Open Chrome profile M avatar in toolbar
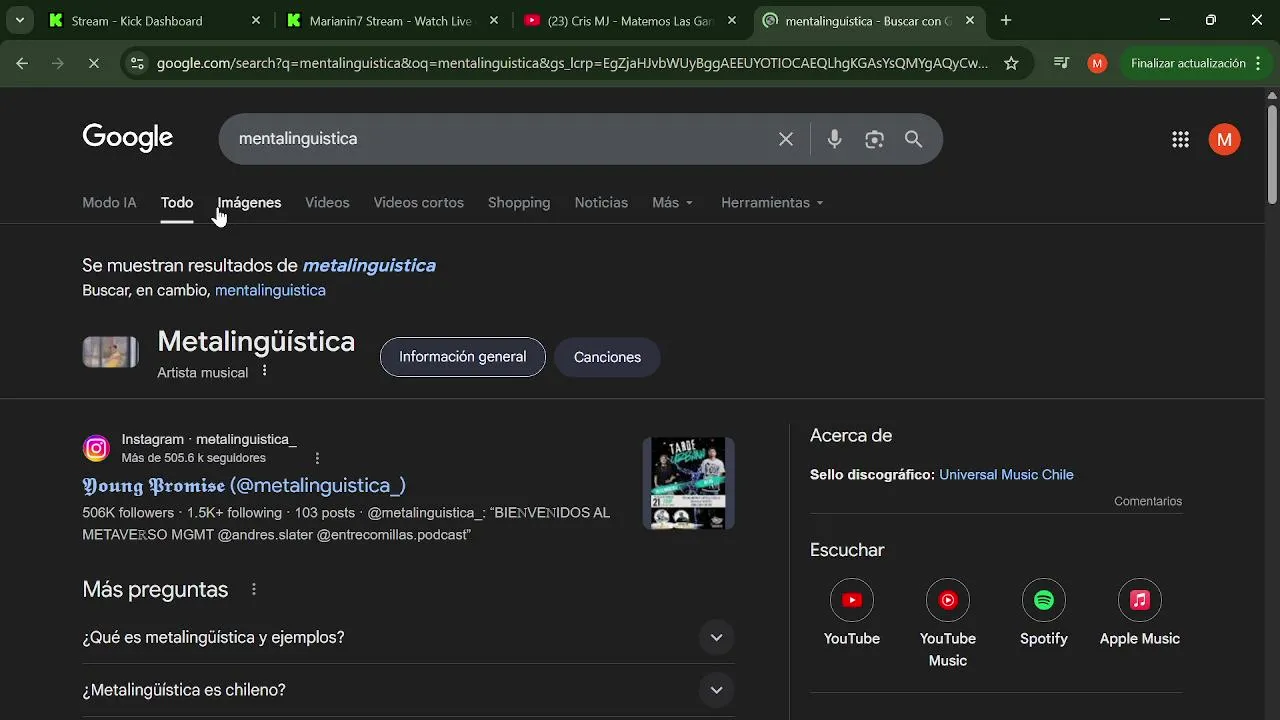1280x720 pixels. pos(1097,63)
